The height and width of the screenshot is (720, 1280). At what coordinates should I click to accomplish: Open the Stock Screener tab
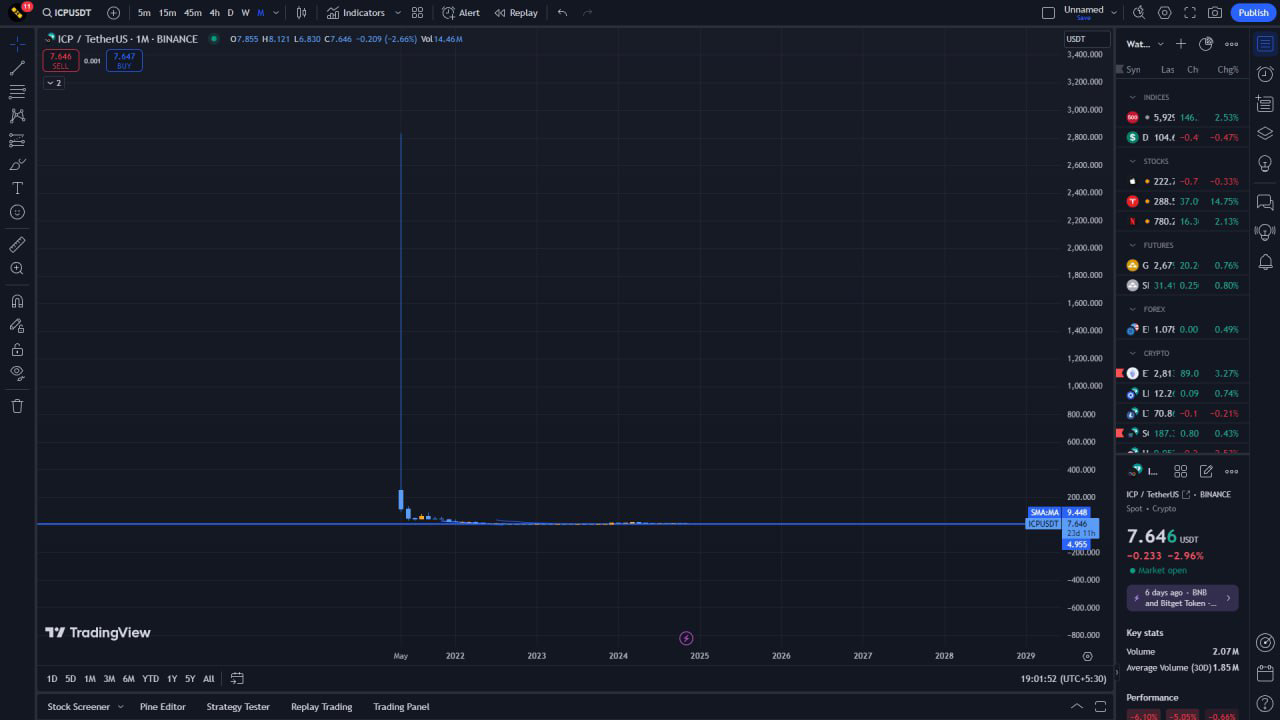pos(79,707)
